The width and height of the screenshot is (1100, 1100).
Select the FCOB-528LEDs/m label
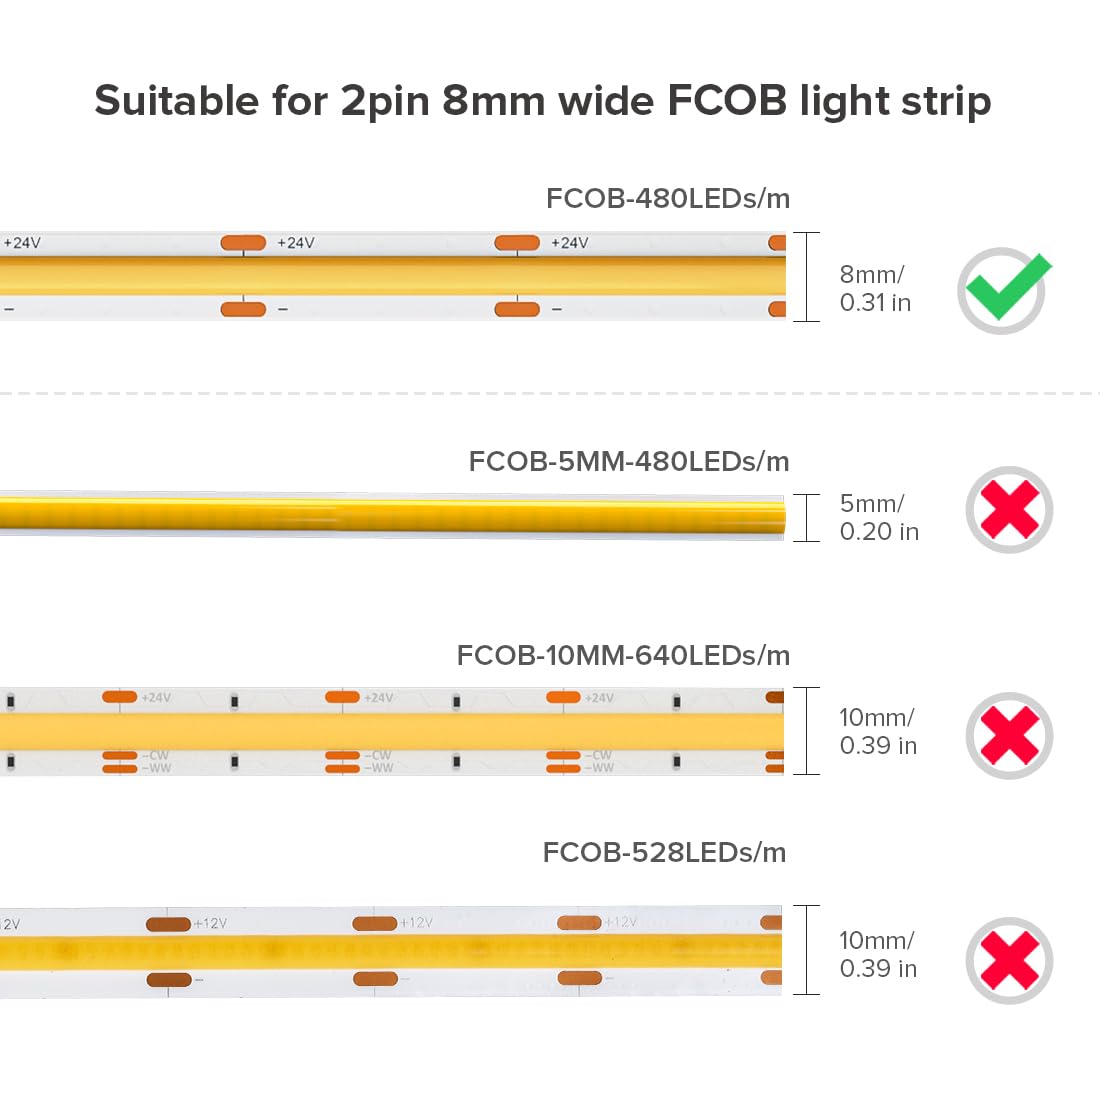[664, 852]
